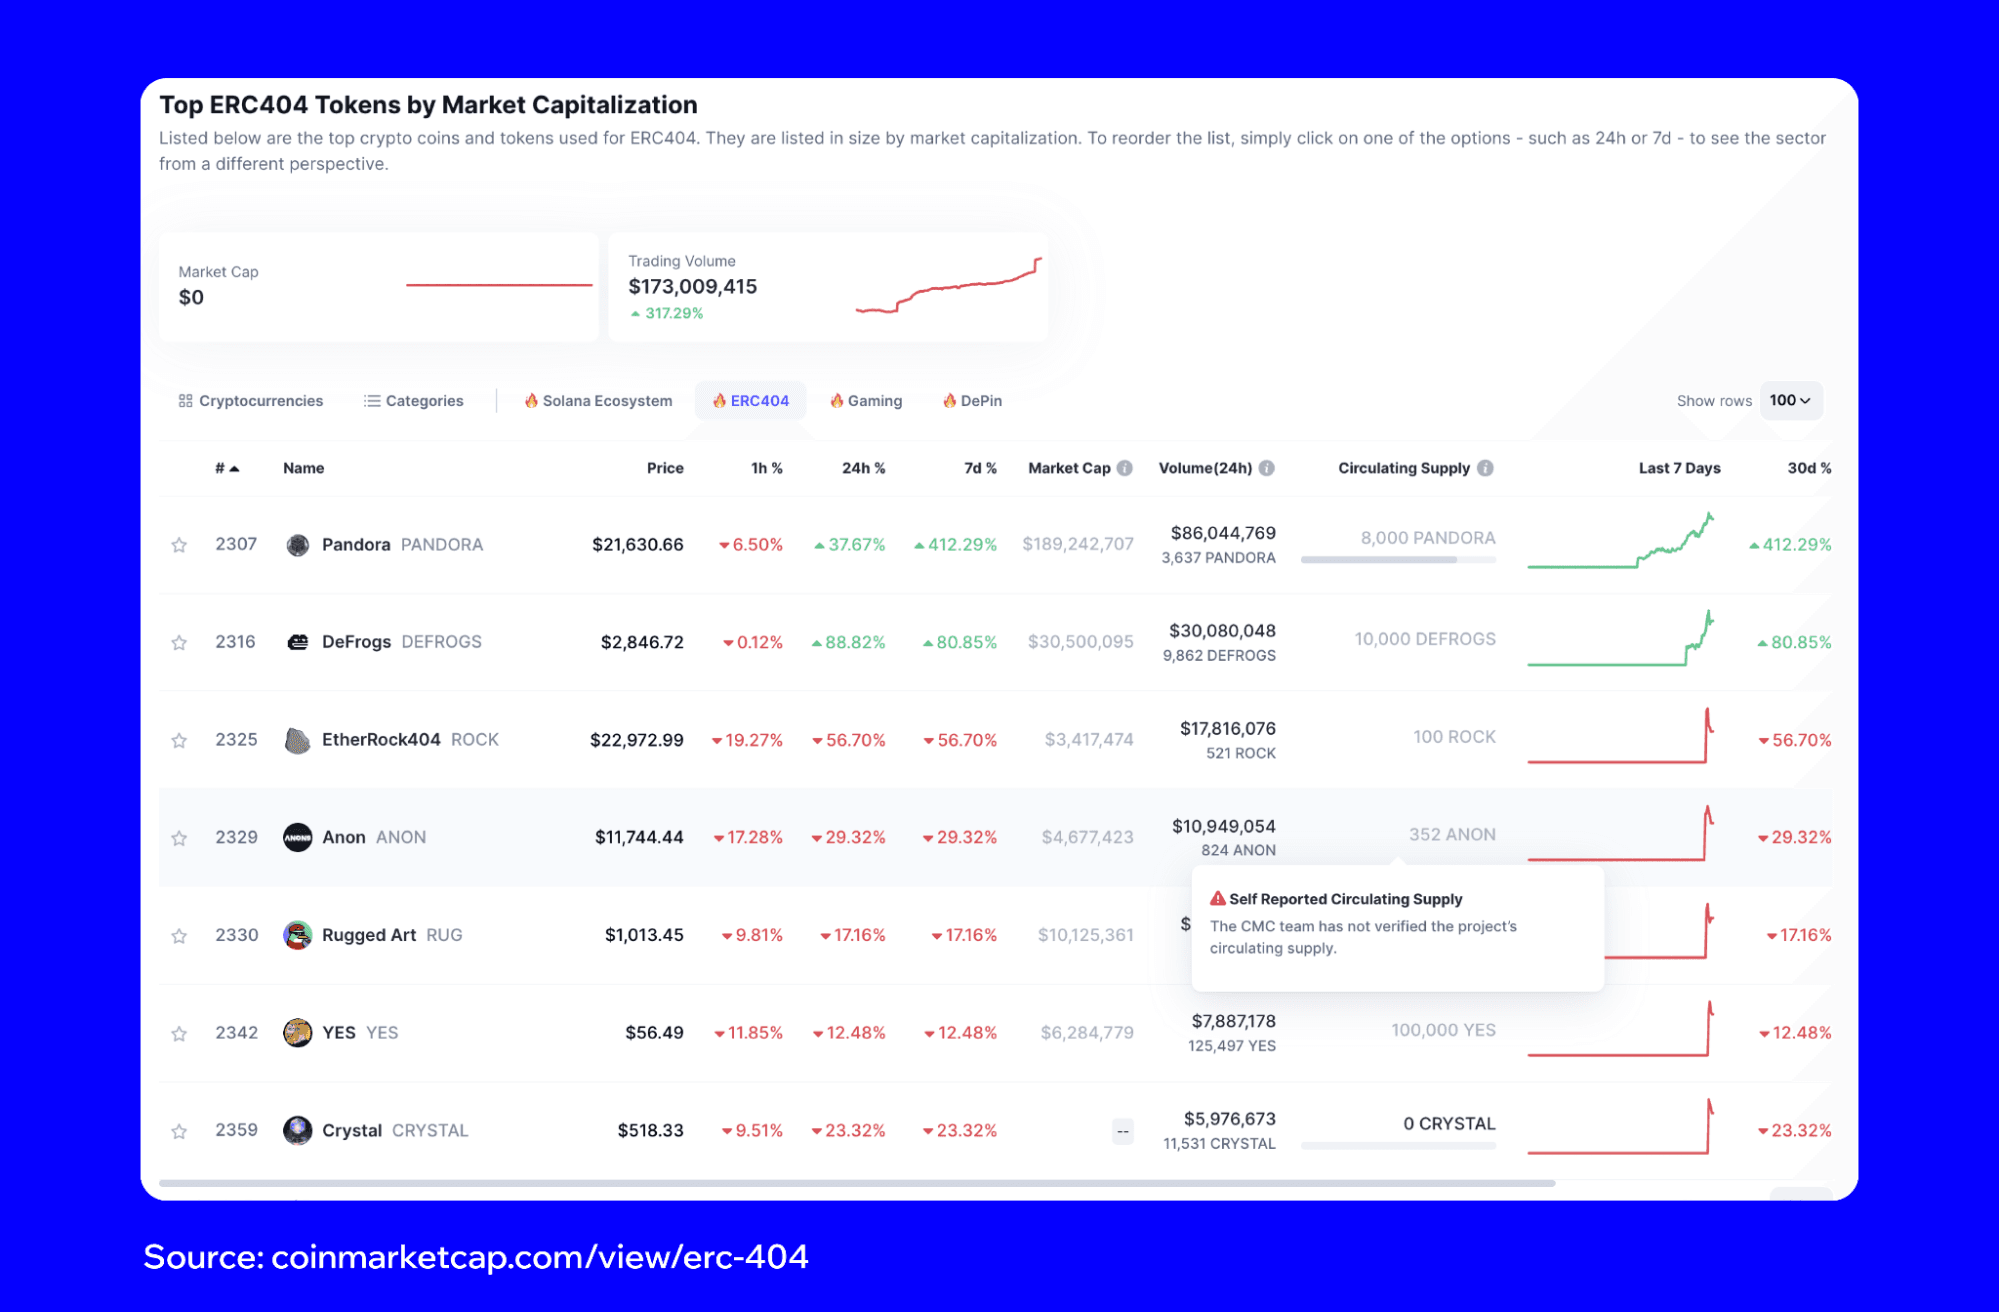
Task: Sort by the 24h % column header
Action: click(x=864, y=468)
